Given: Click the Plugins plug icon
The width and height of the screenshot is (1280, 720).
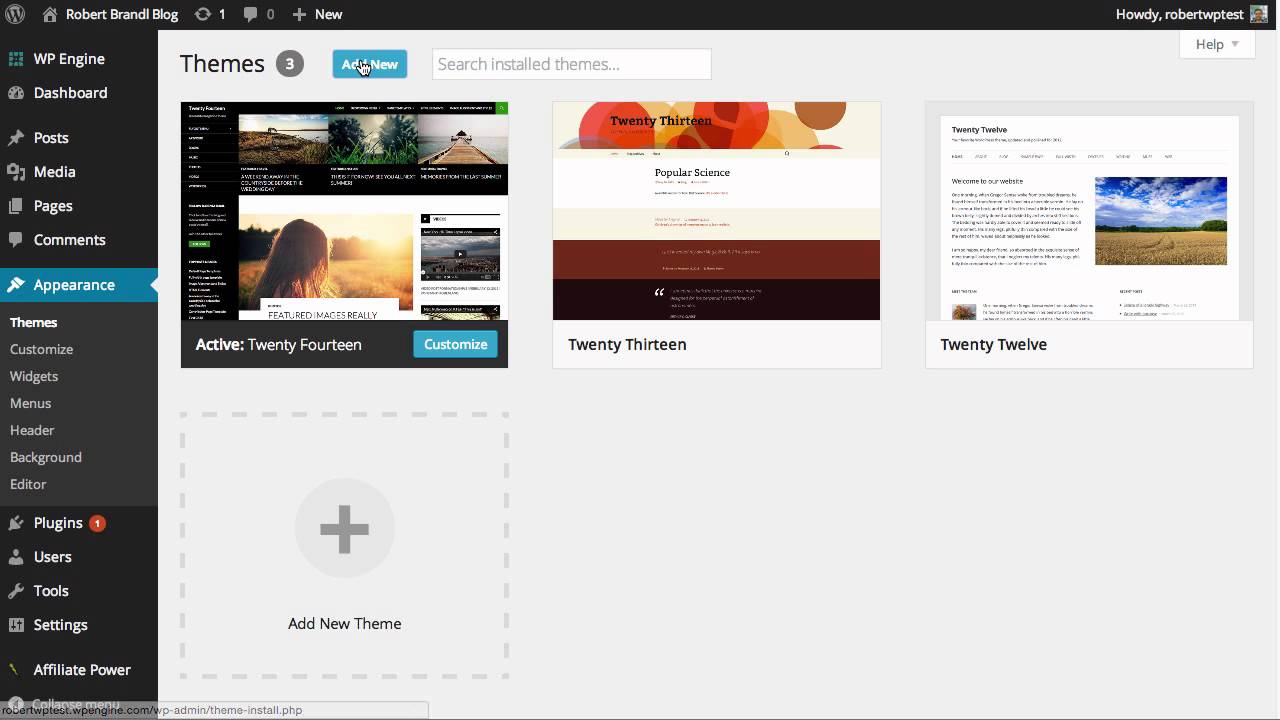Looking at the screenshot, I should pyautogui.click(x=16, y=523).
